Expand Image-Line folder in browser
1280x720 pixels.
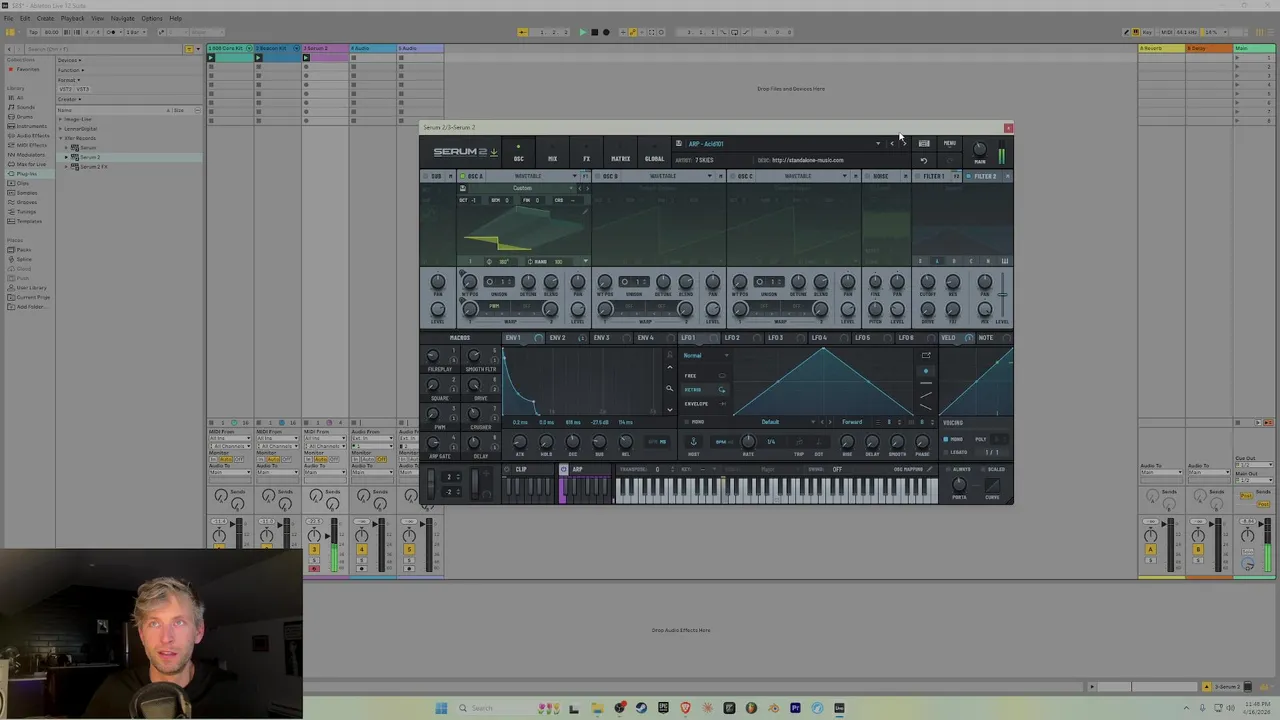[x=60, y=119]
